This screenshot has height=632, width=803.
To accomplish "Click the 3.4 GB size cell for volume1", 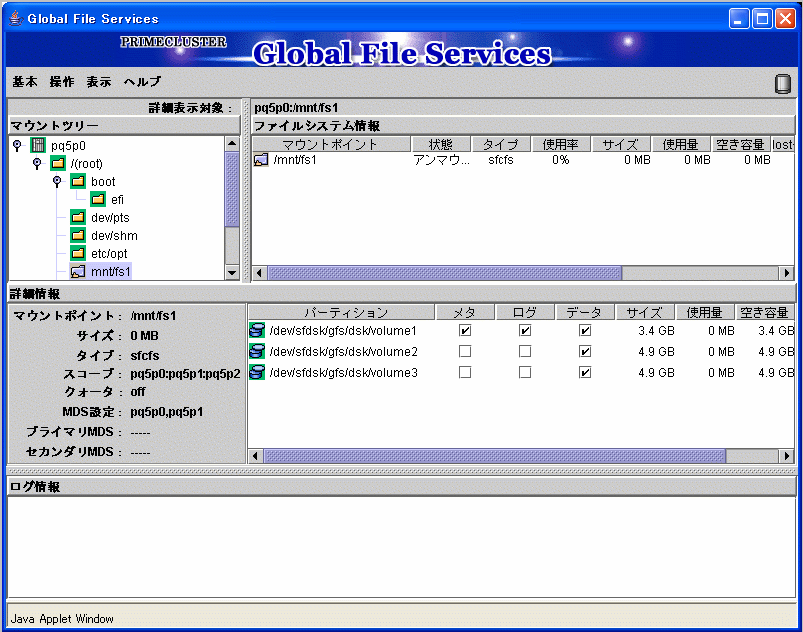I will coord(656,331).
